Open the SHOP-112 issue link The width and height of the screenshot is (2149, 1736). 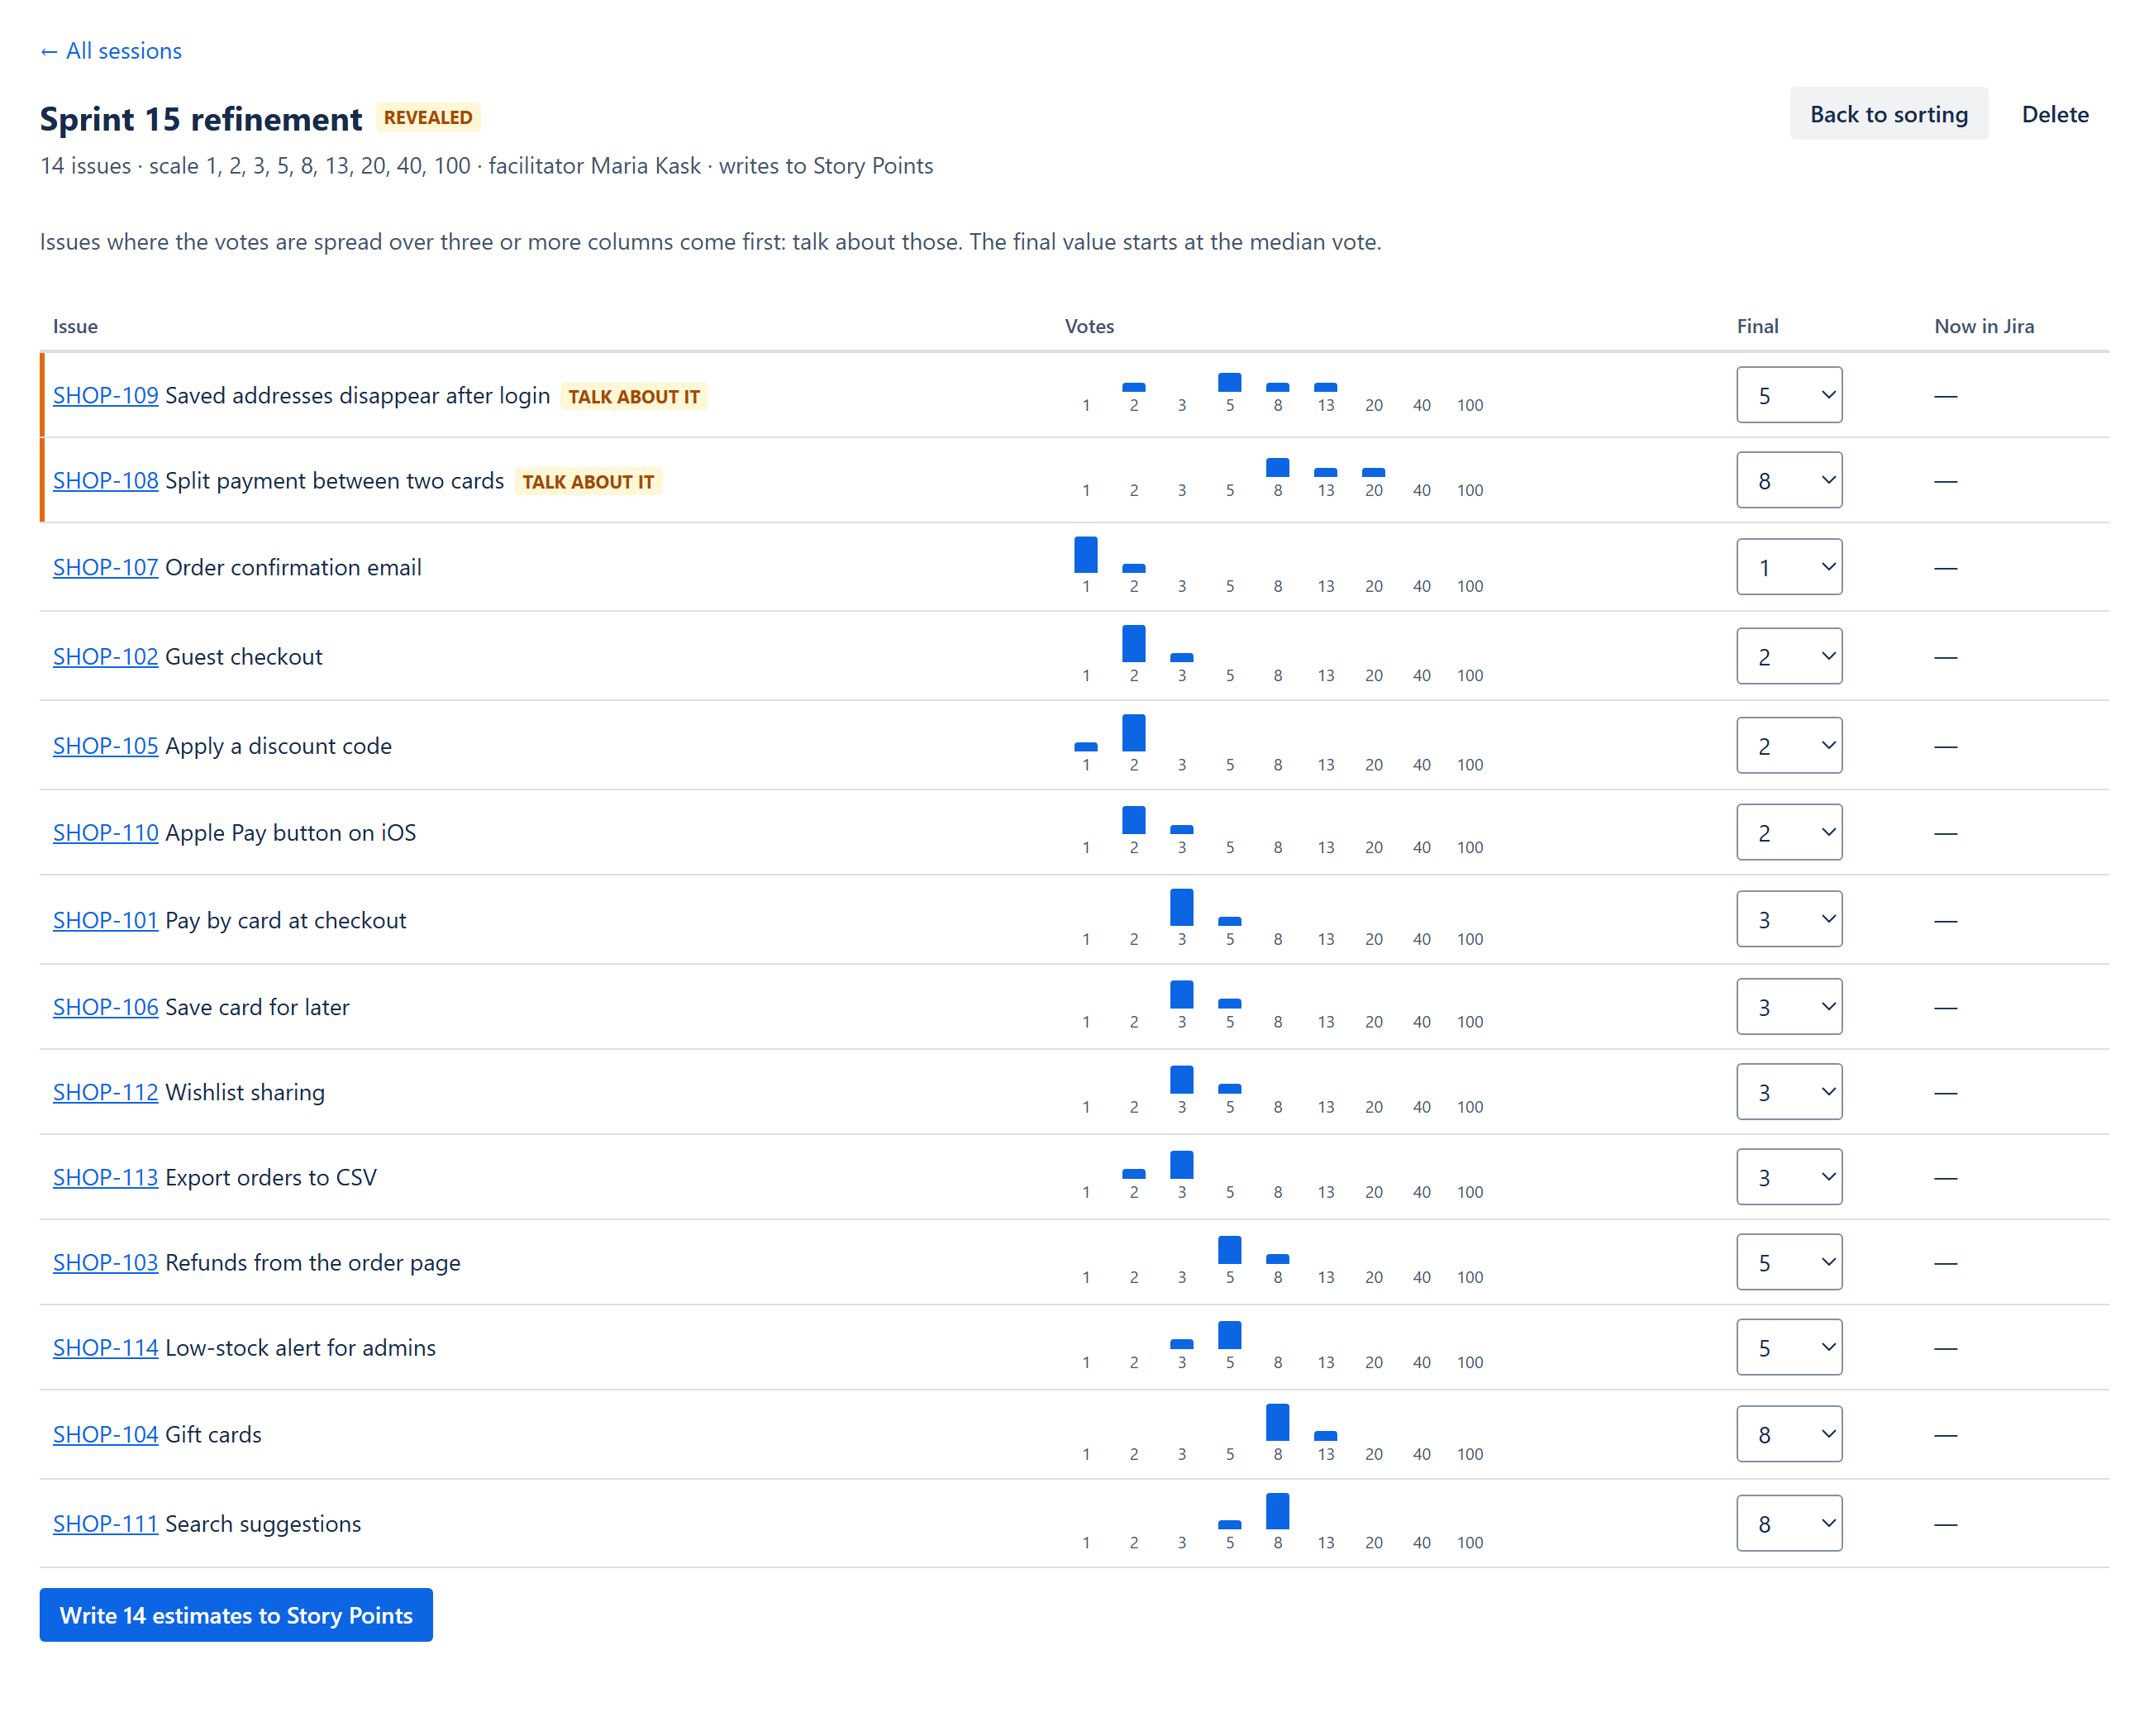tap(105, 1092)
